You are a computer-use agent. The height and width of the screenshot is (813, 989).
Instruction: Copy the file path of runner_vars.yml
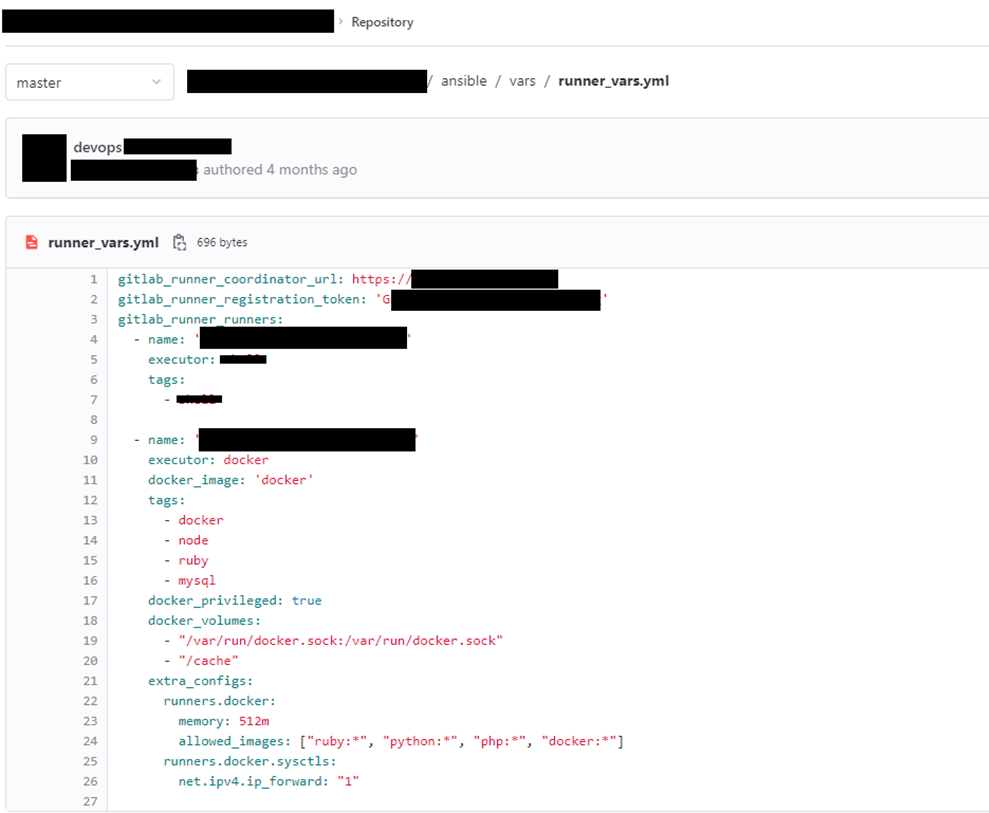coord(180,242)
